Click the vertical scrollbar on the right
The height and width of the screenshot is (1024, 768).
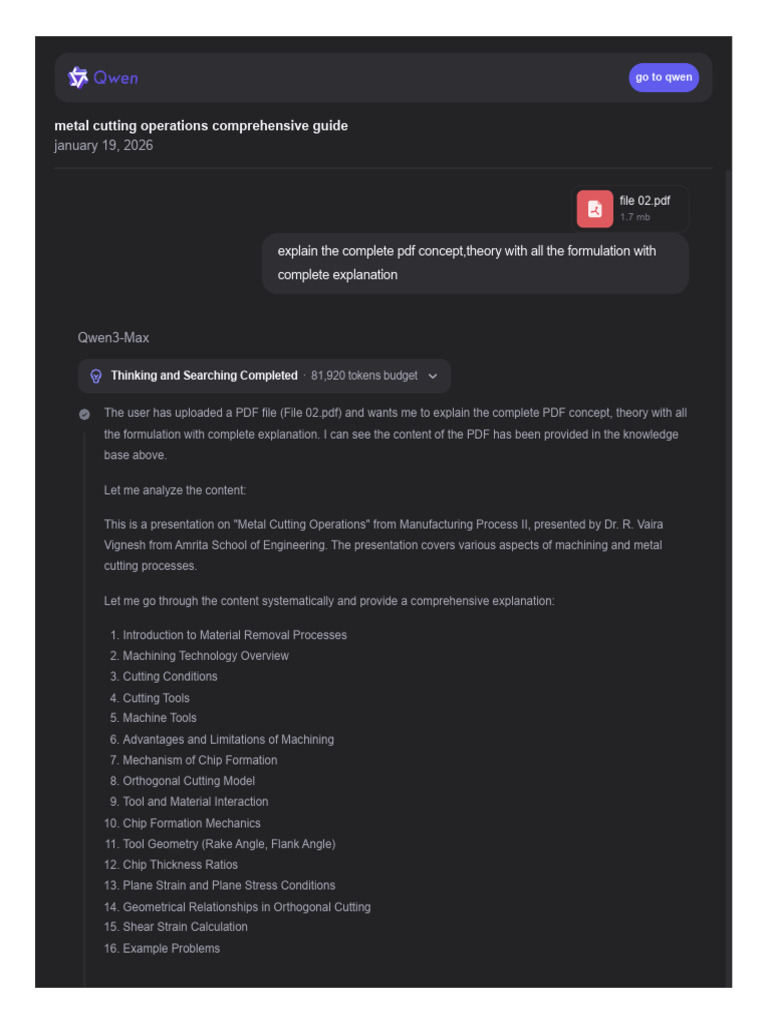tap(728, 578)
